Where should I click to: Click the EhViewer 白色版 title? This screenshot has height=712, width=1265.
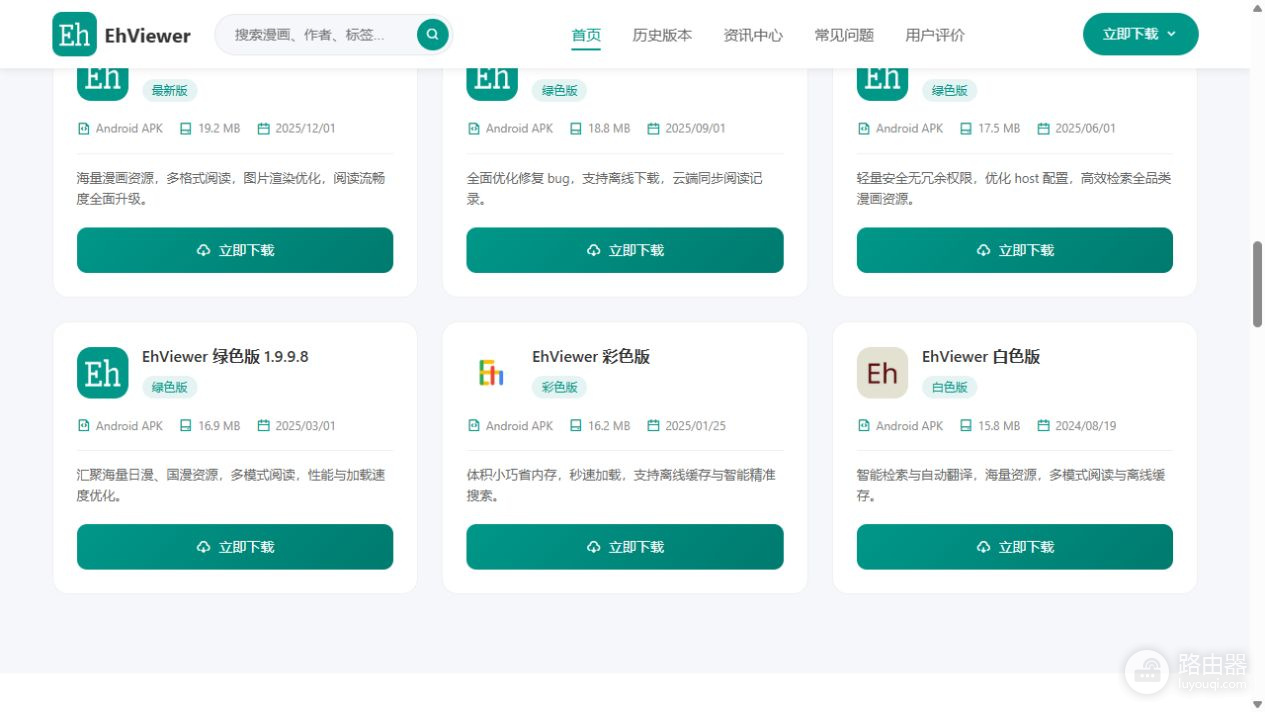pyautogui.click(x=981, y=357)
